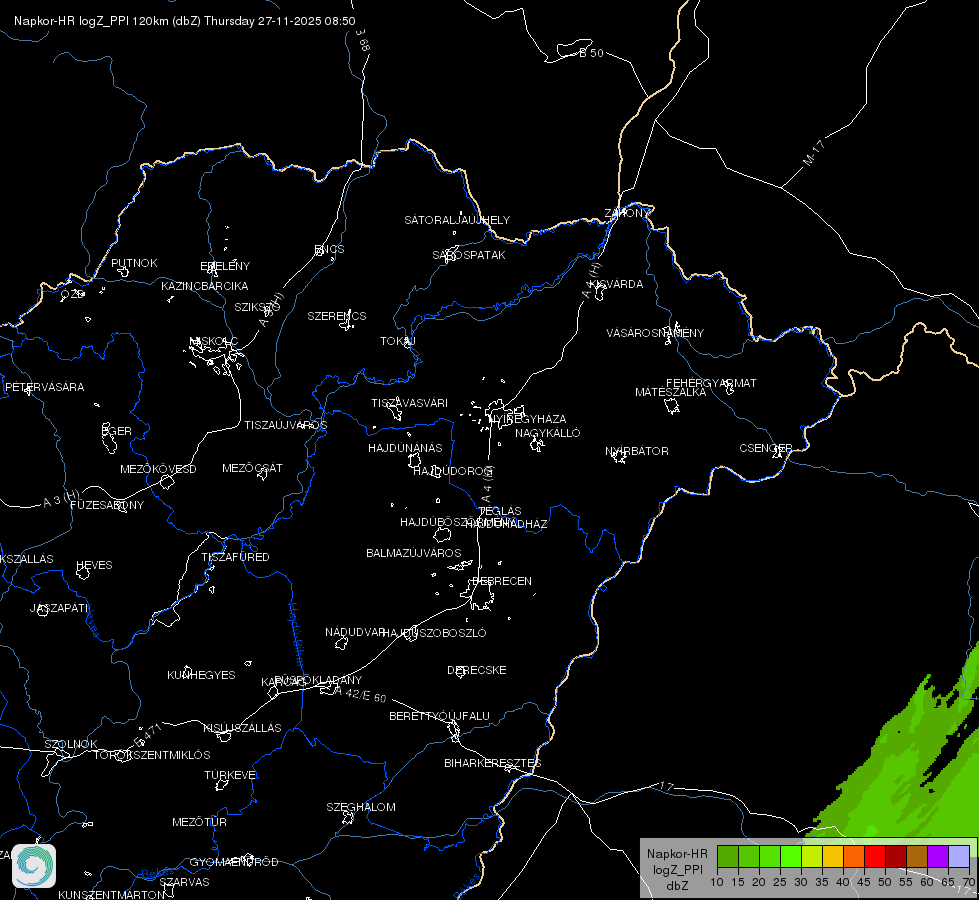Click the VASAROSNAMENY label
The height and width of the screenshot is (900, 979).
(655, 333)
